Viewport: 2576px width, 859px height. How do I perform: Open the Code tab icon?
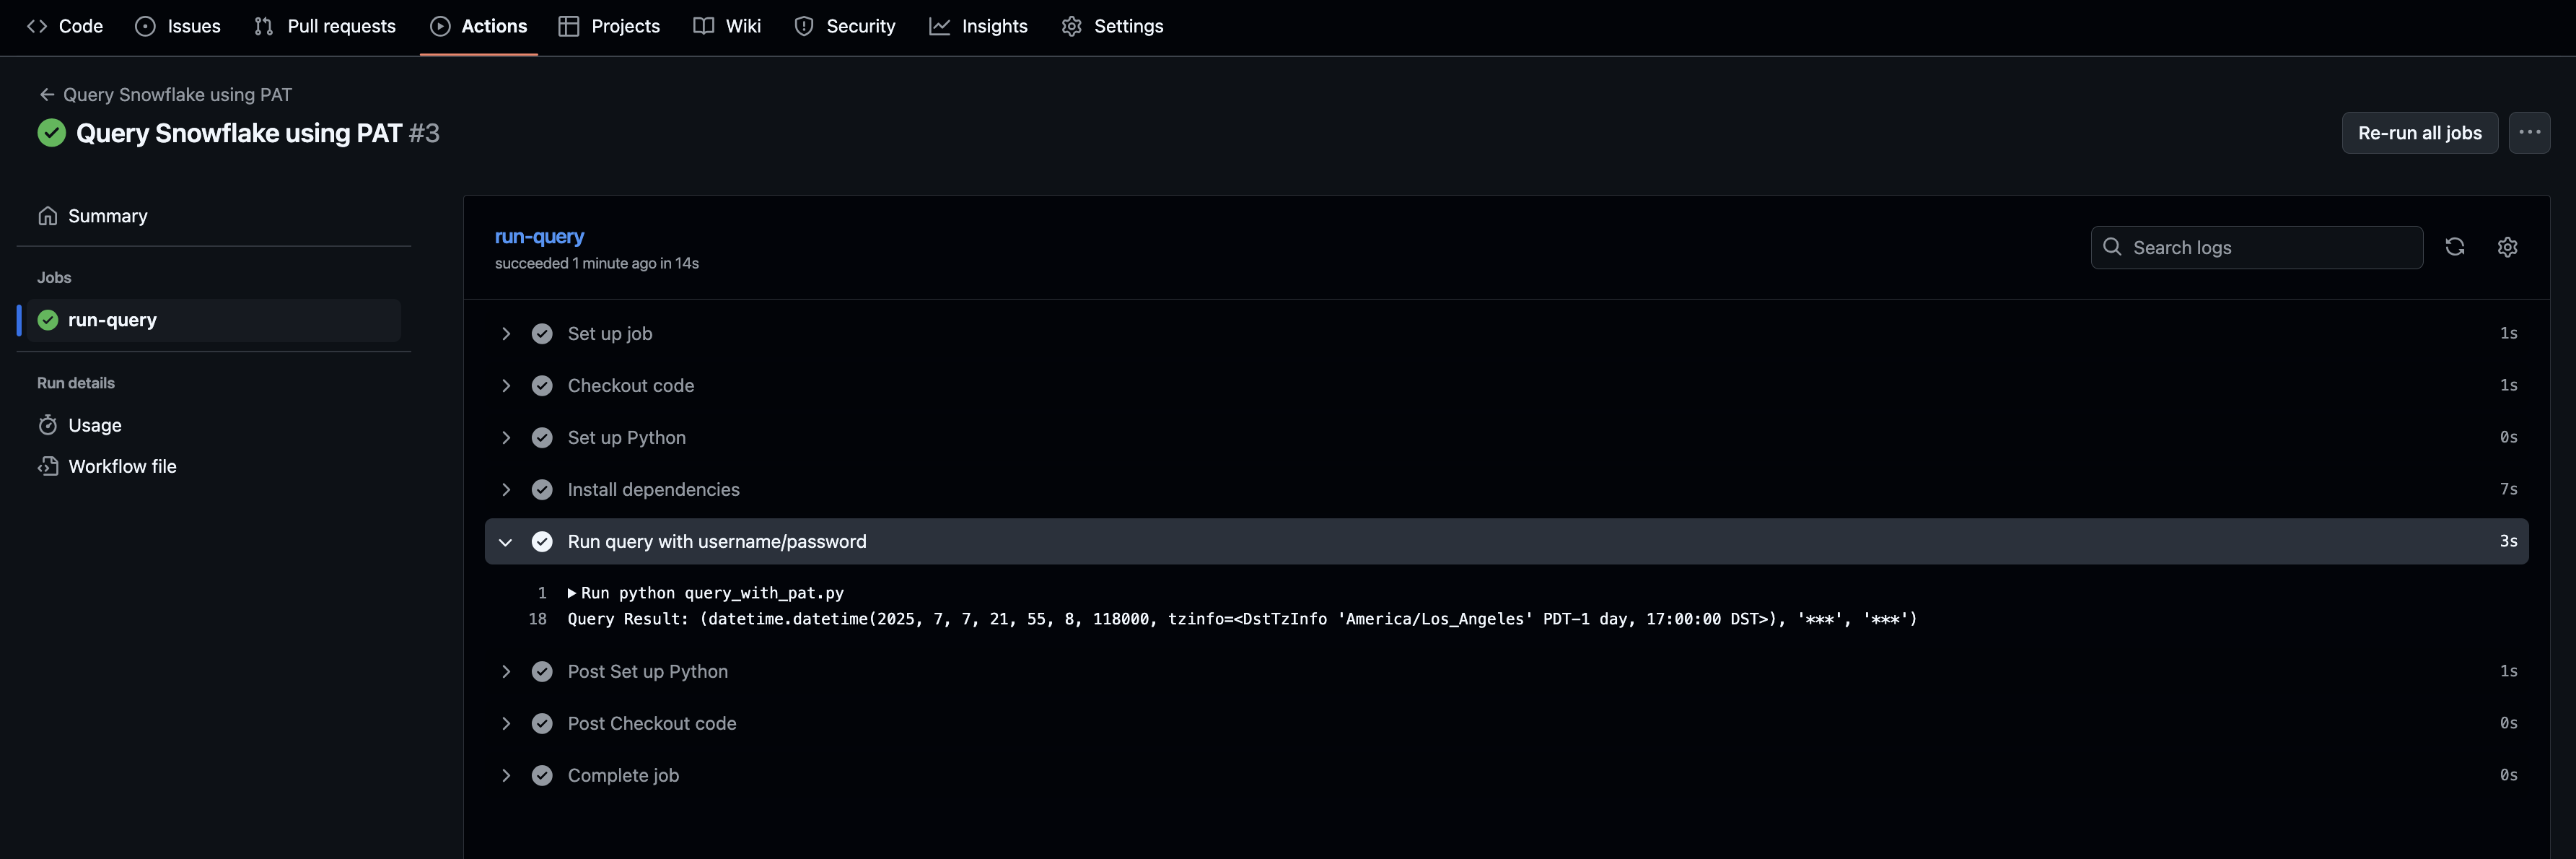click(37, 26)
